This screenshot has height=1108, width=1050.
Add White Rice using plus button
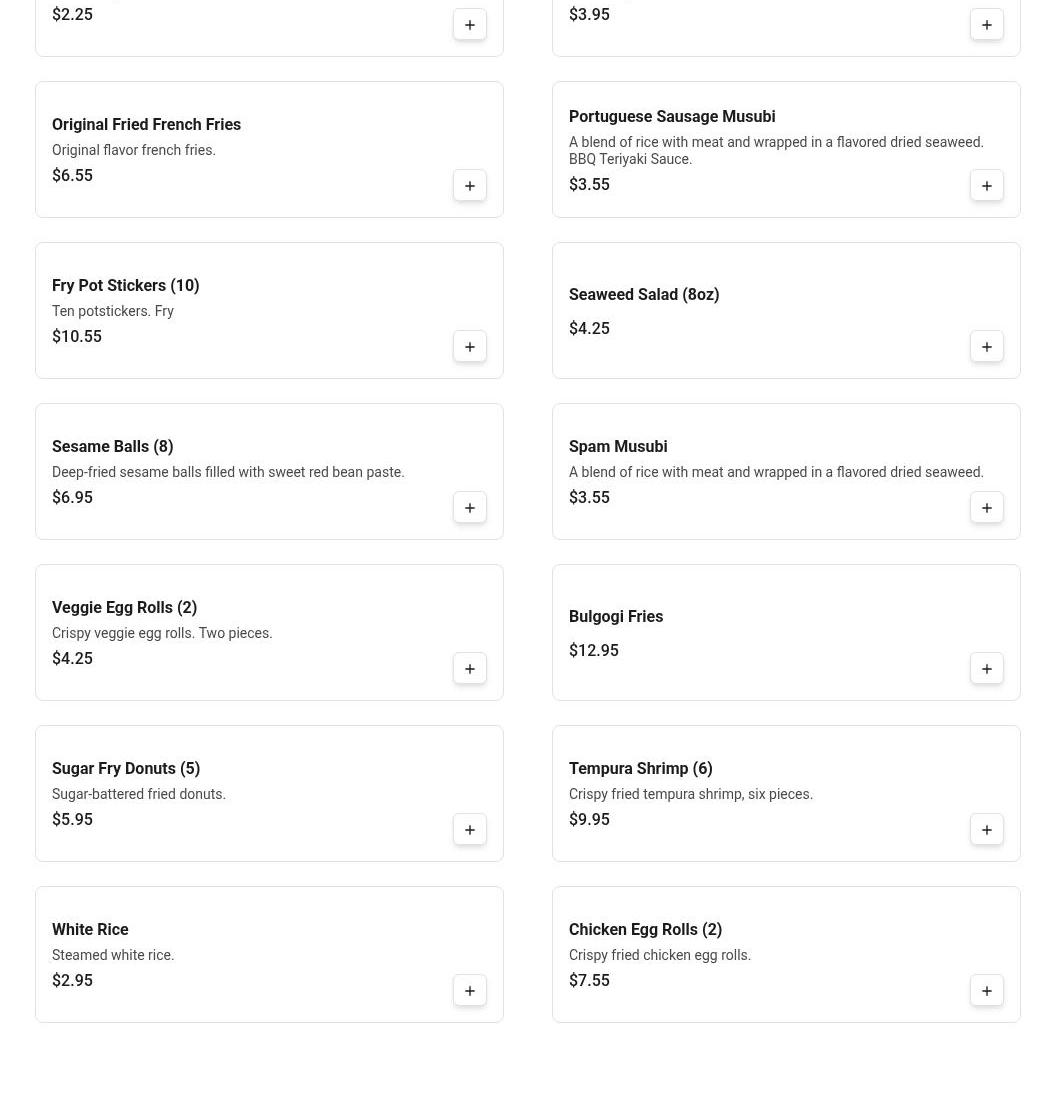click(x=470, y=991)
